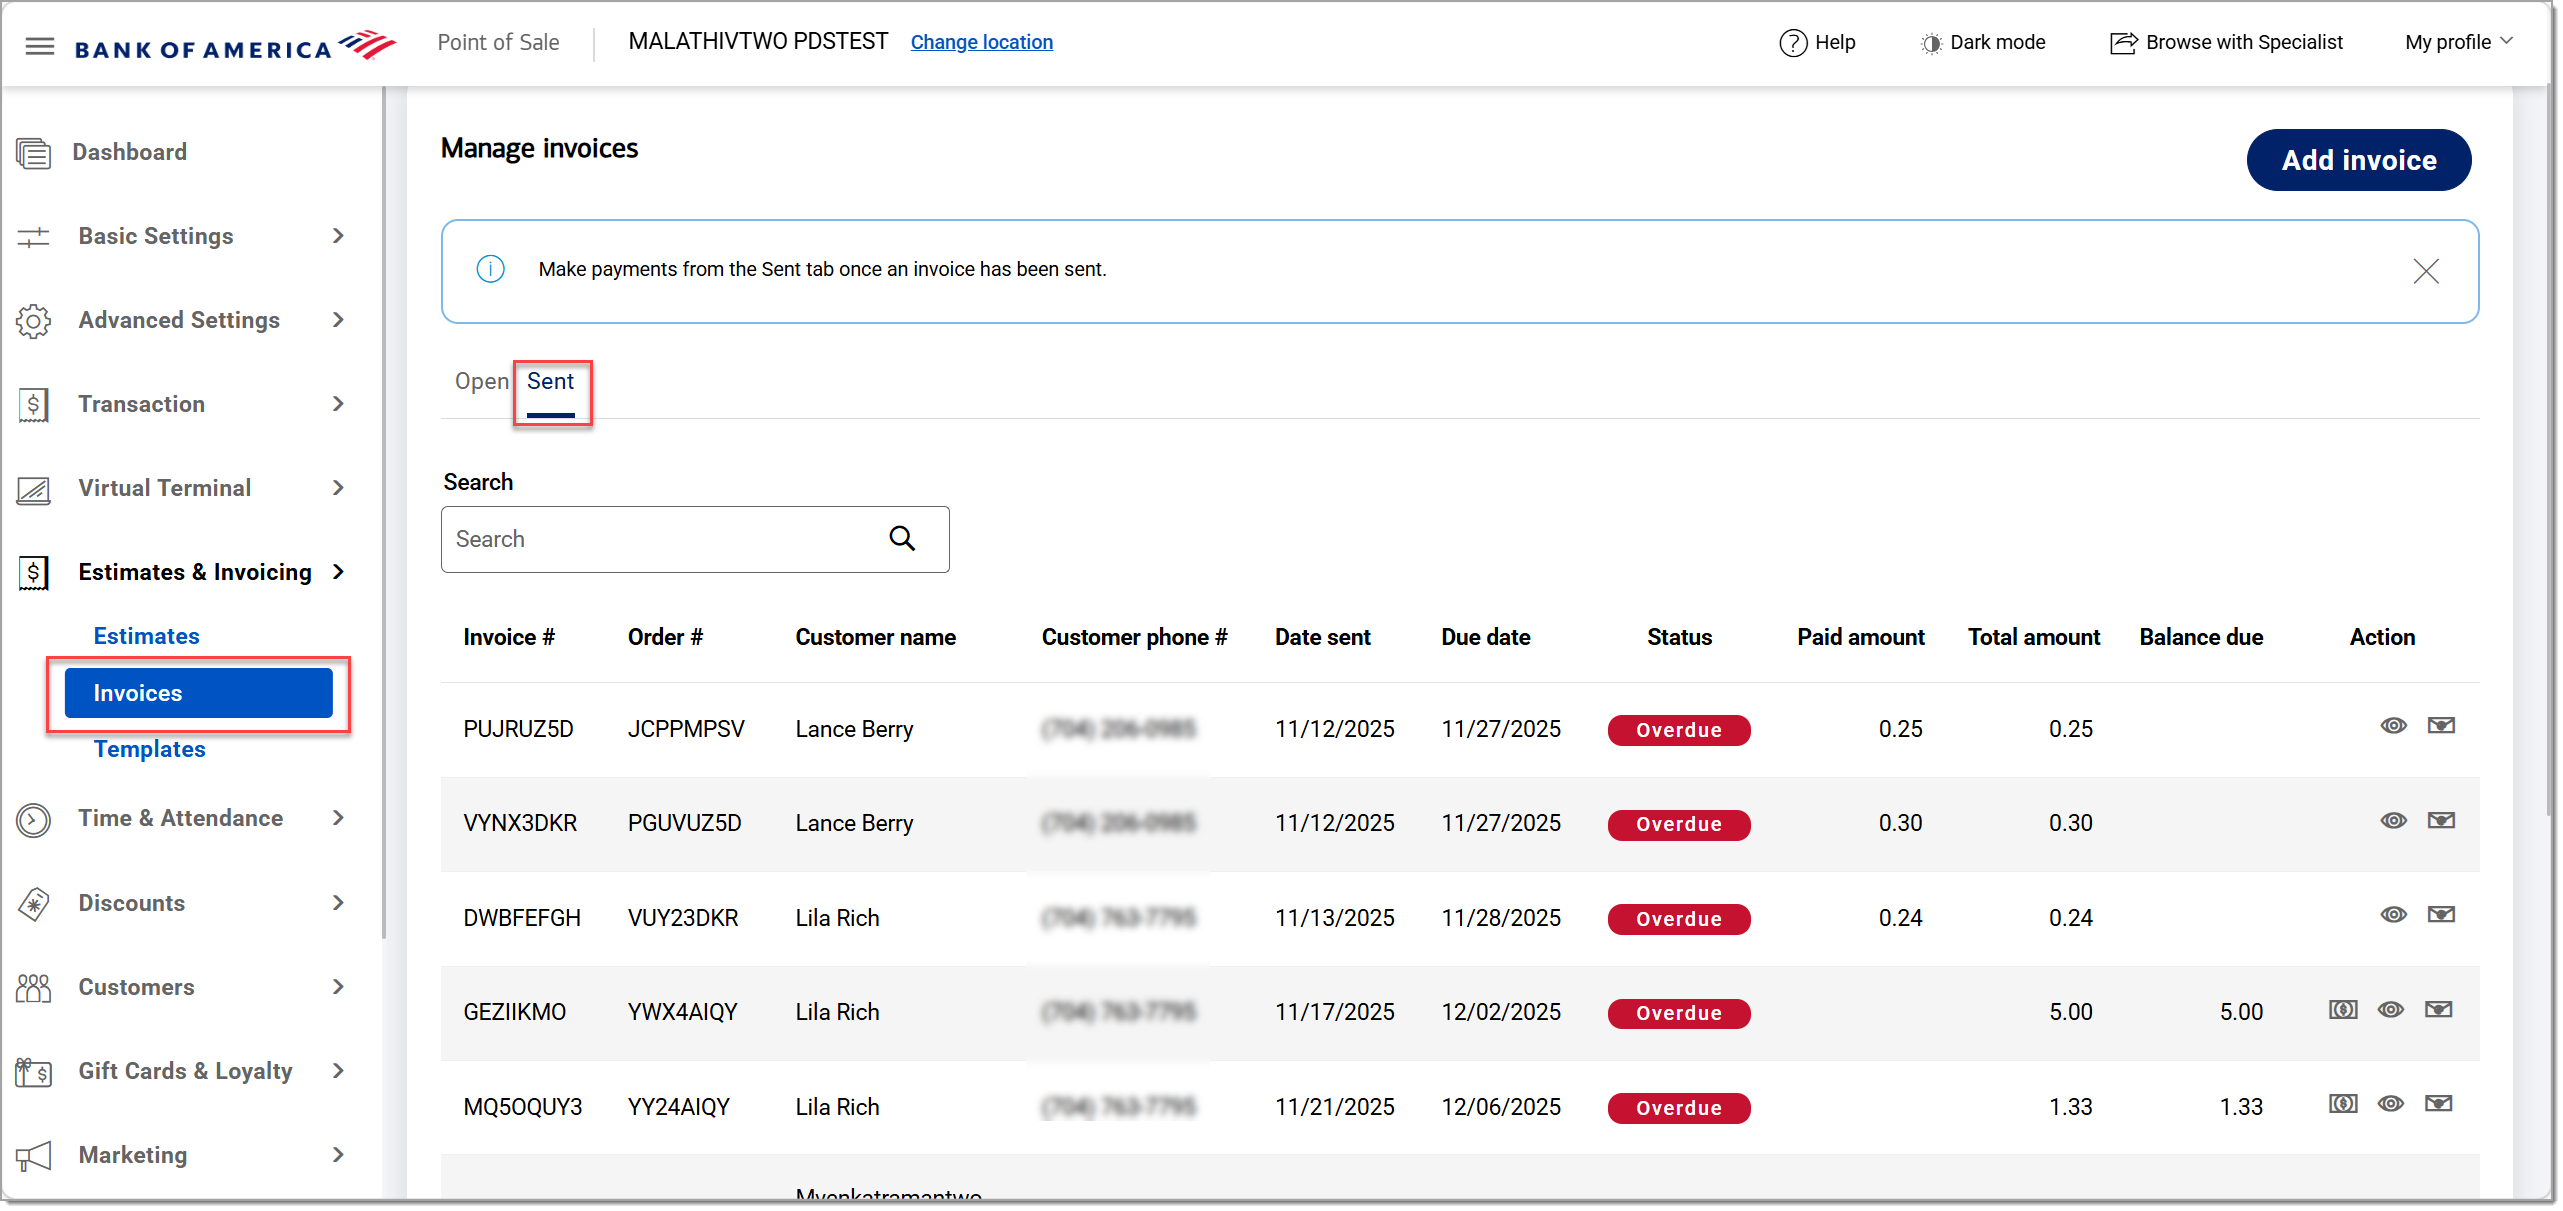Click the Virtual Terminal icon
The width and height of the screenshot is (2563, 1211).
[x=33, y=490]
